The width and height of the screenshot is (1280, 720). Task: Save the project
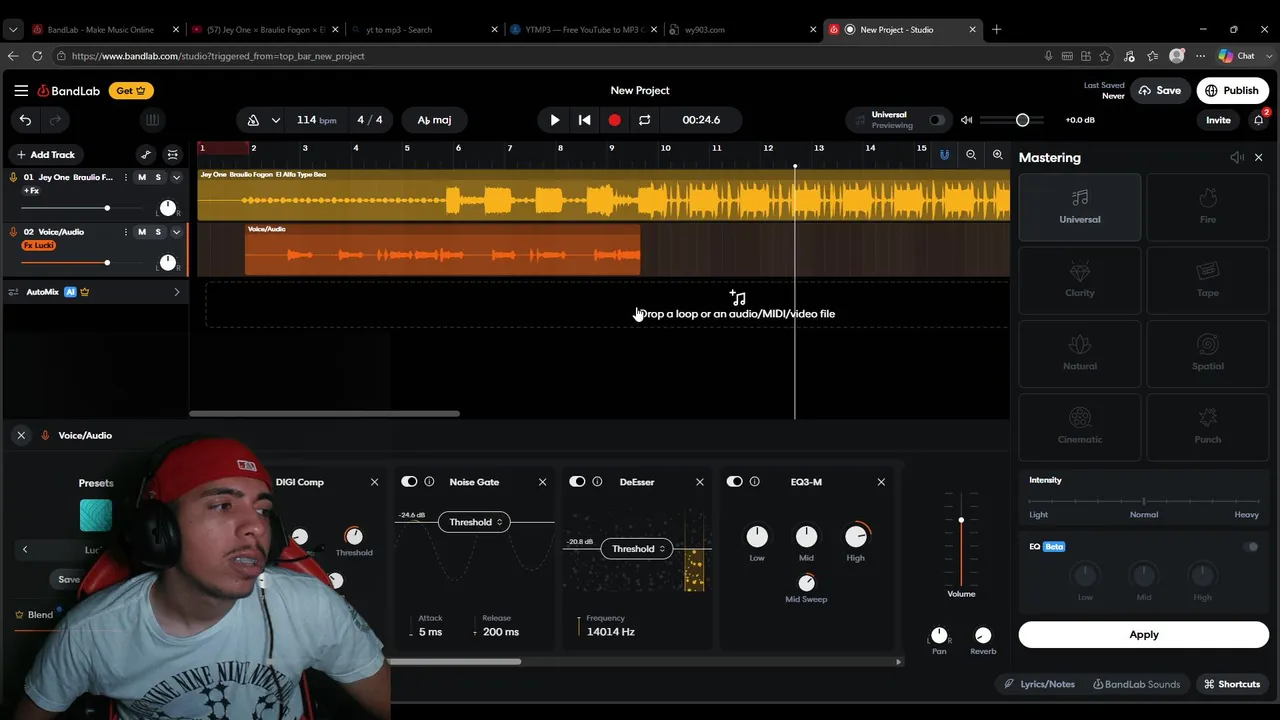pyautogui.click(x=1159, y=91)
